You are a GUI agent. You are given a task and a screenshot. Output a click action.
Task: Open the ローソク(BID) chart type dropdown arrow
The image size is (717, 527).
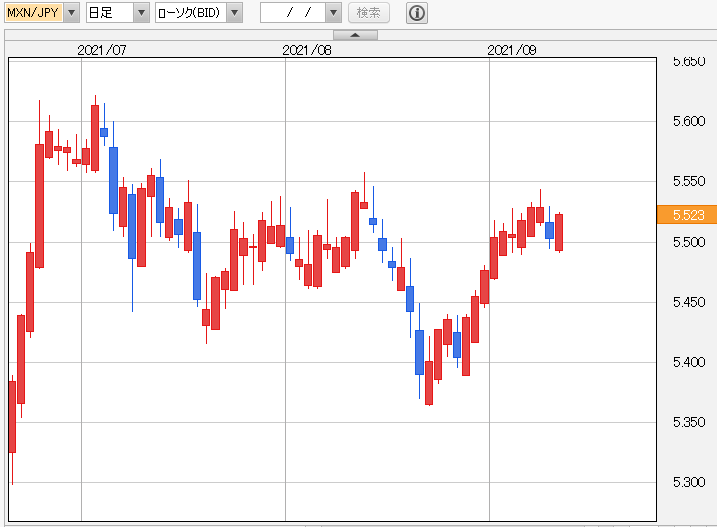click(x=235, y=13)
